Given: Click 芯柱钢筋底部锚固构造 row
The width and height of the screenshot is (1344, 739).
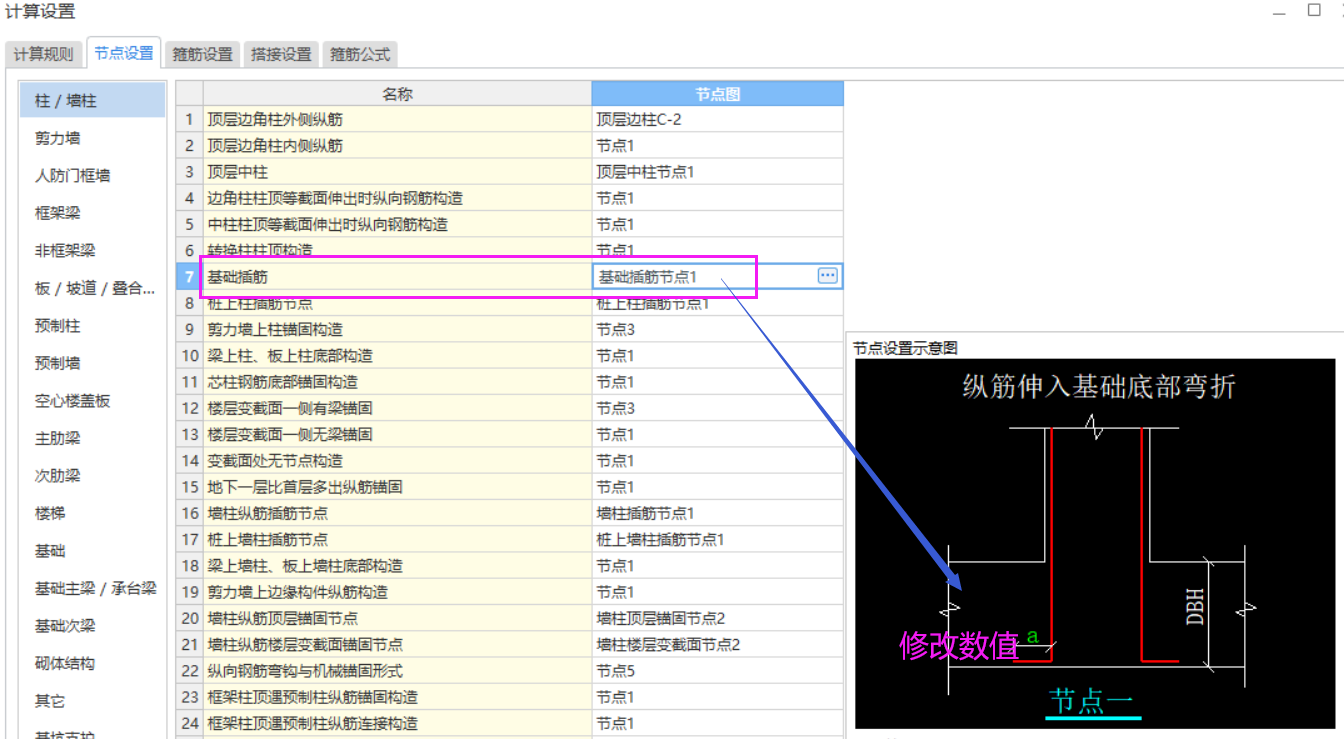Looking at the screenshot, I should [x=398, y=382].
